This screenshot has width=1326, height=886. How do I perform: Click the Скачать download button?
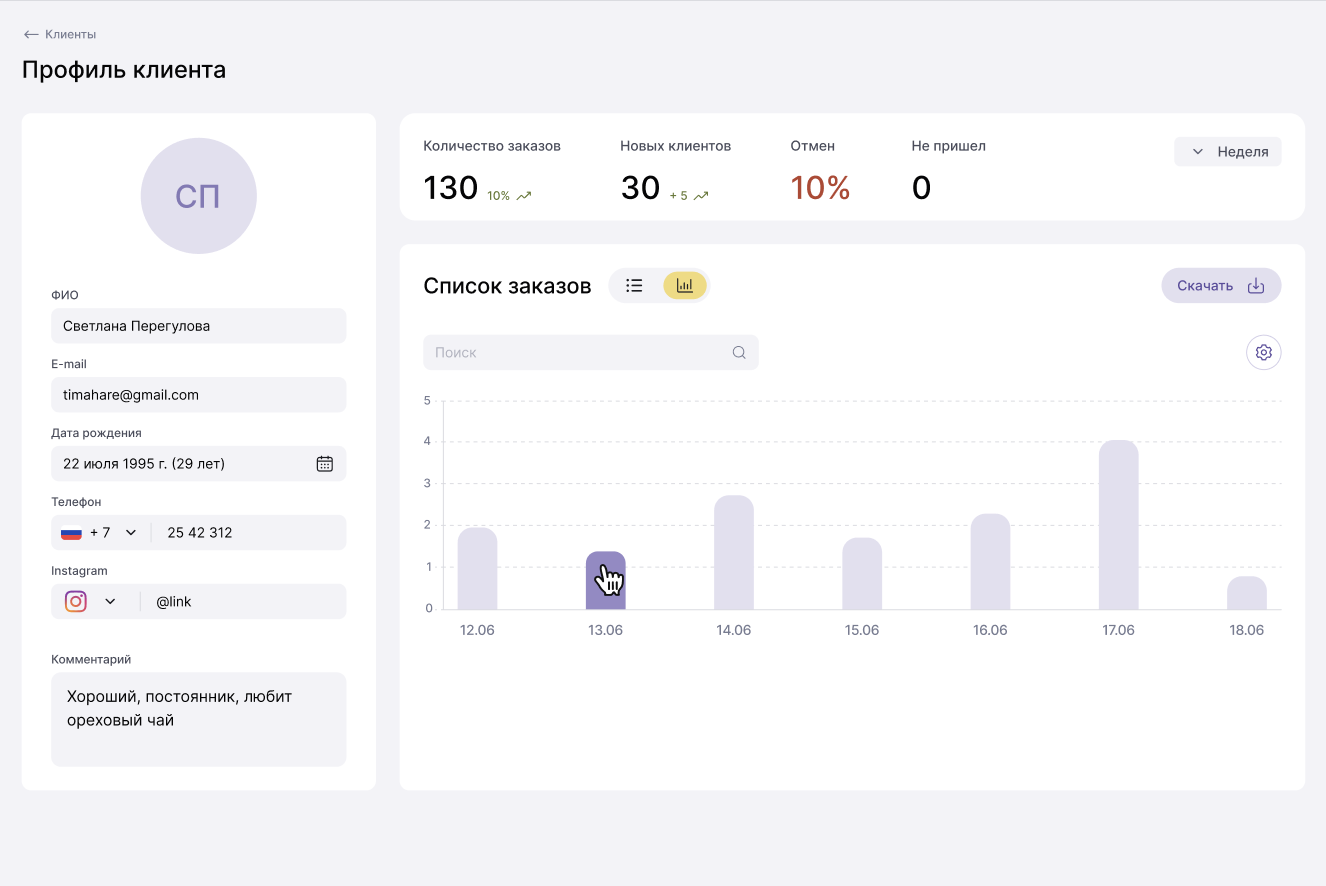tap(1221, 286)
